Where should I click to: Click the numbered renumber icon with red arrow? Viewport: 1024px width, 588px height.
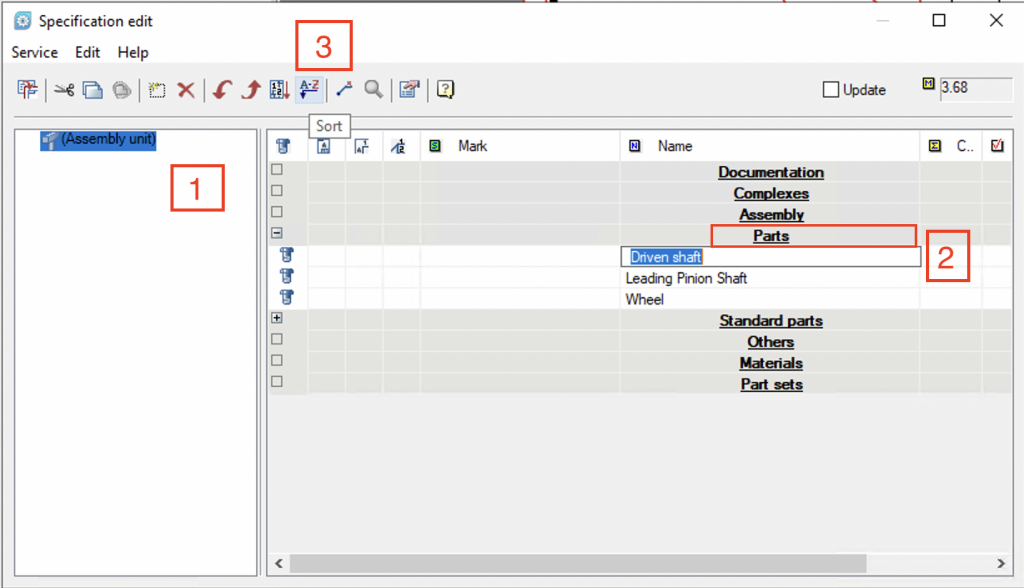(x=280, y=90)
